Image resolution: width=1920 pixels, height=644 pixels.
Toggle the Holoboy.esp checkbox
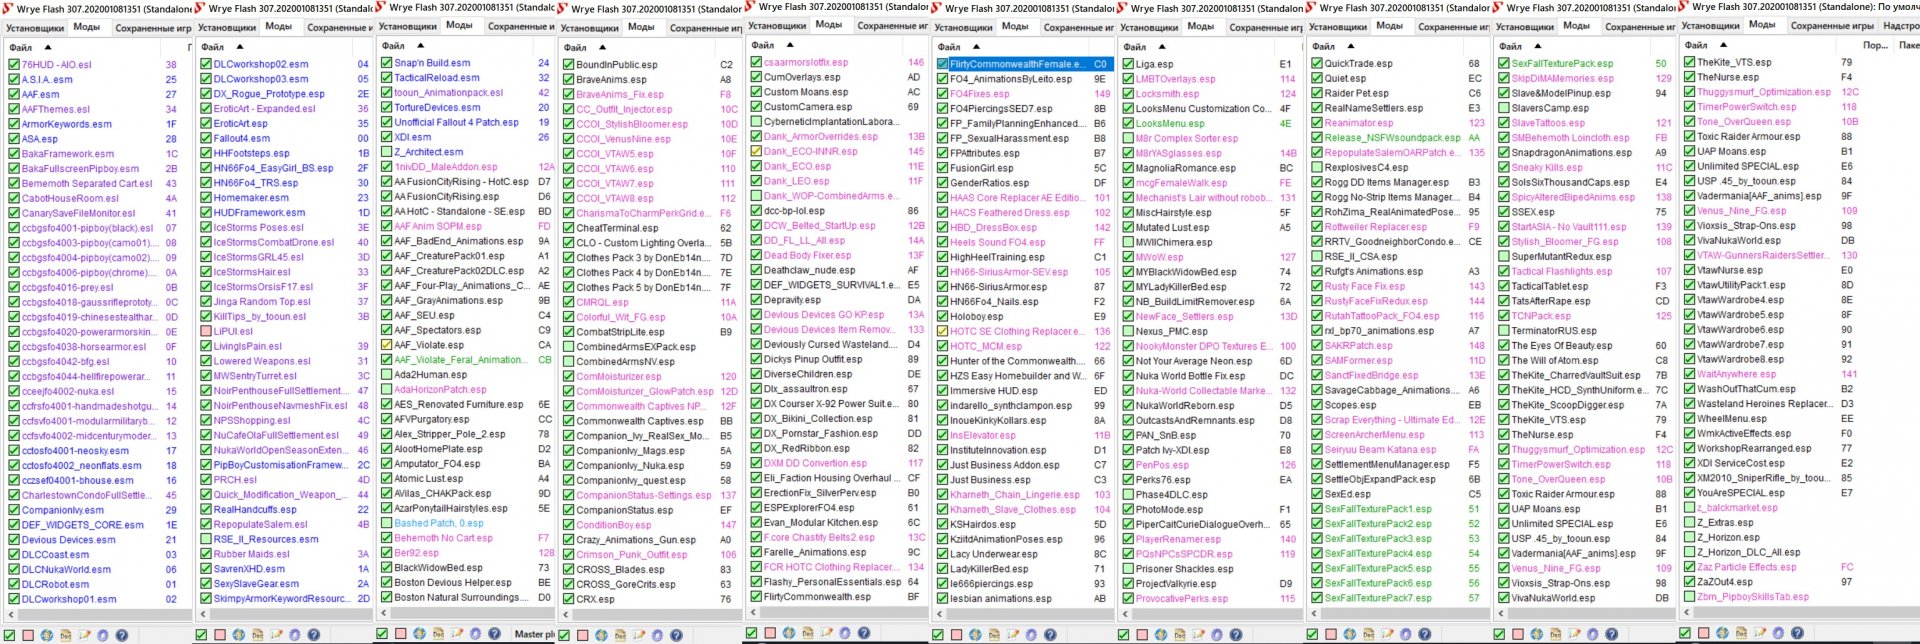[x=942, y=316]
